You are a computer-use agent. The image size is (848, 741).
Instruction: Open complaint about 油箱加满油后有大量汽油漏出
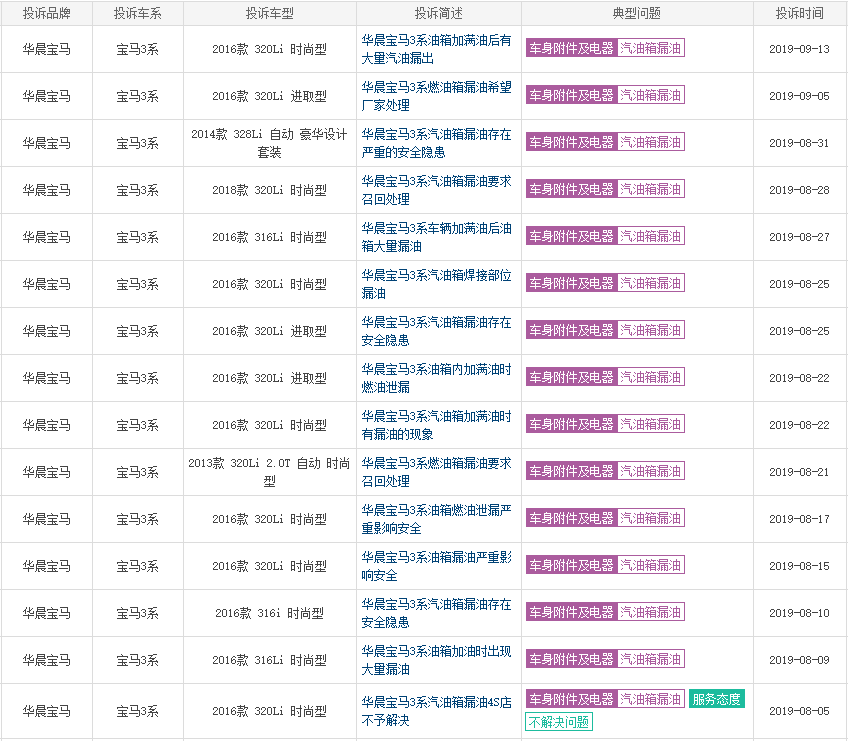point(436,49)
